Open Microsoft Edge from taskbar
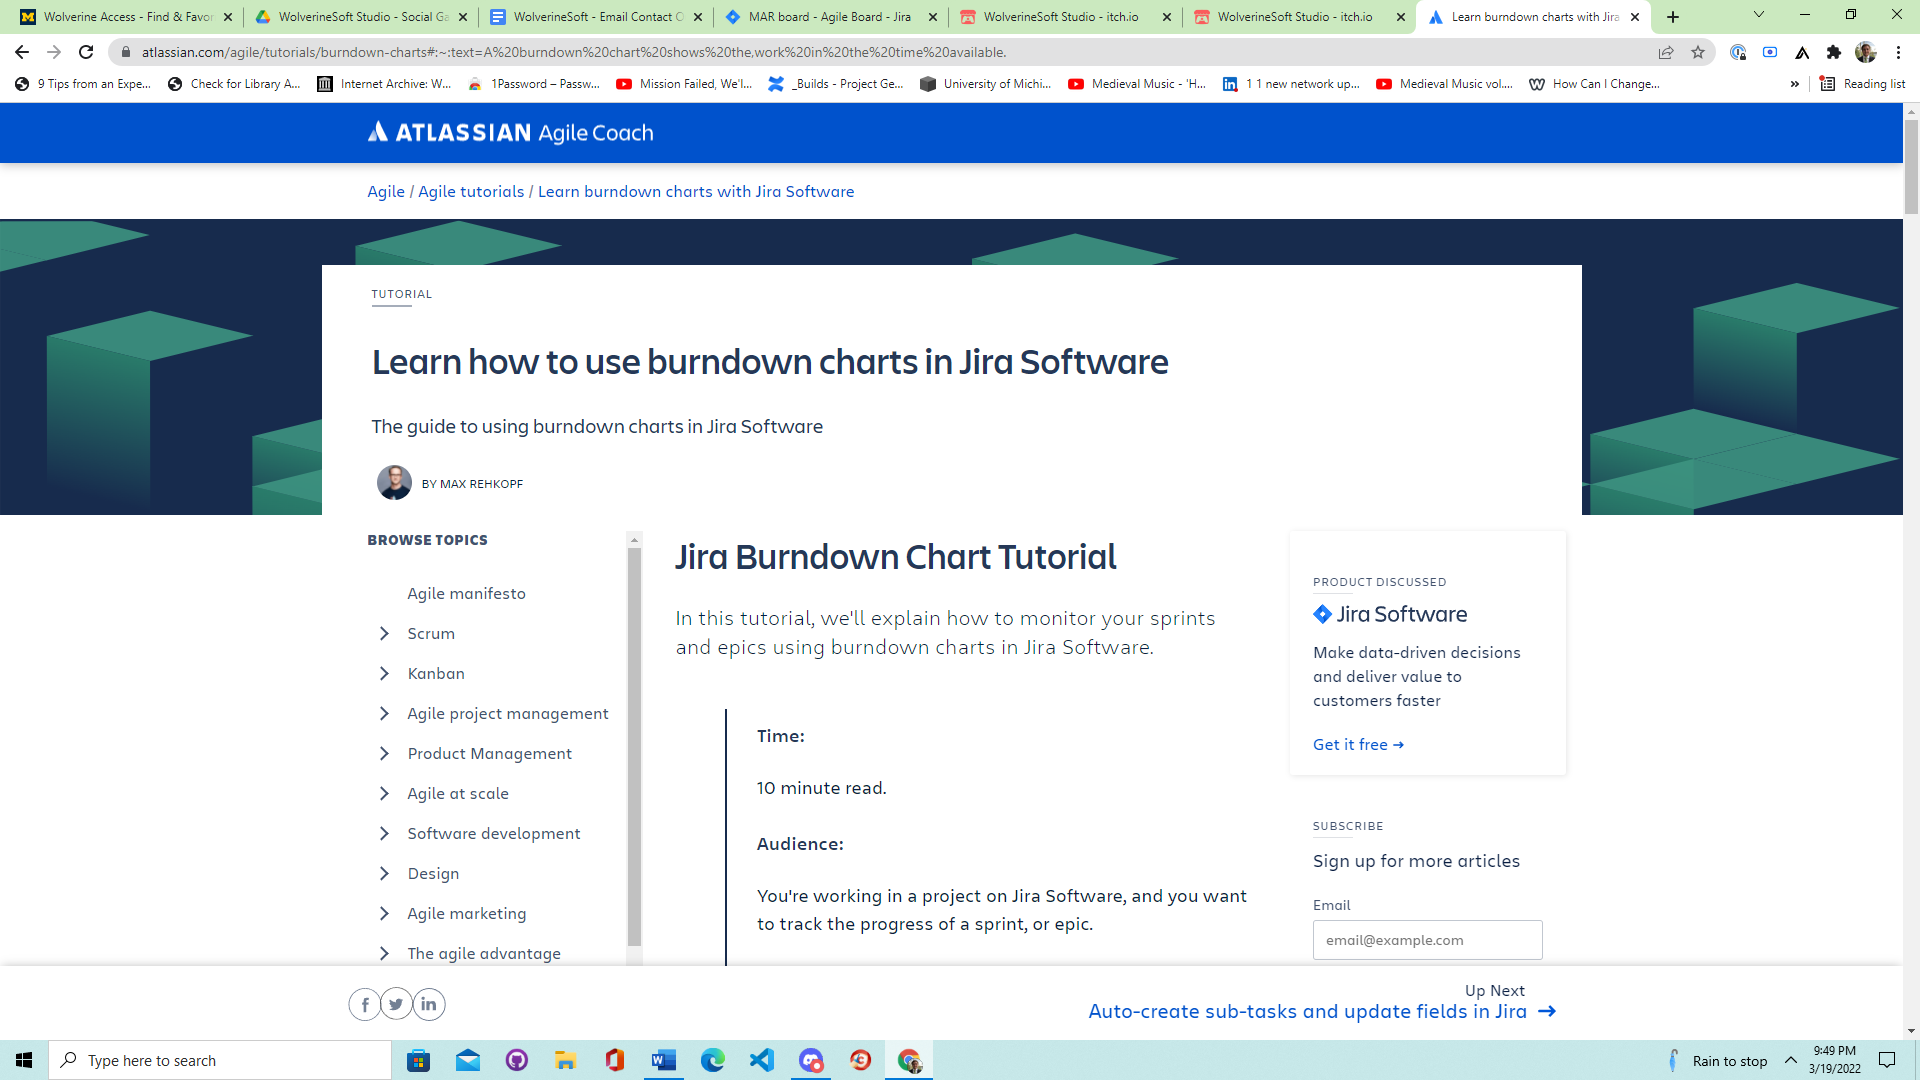Viewport: 1920px width, 1080px height. coord(712,1060)
